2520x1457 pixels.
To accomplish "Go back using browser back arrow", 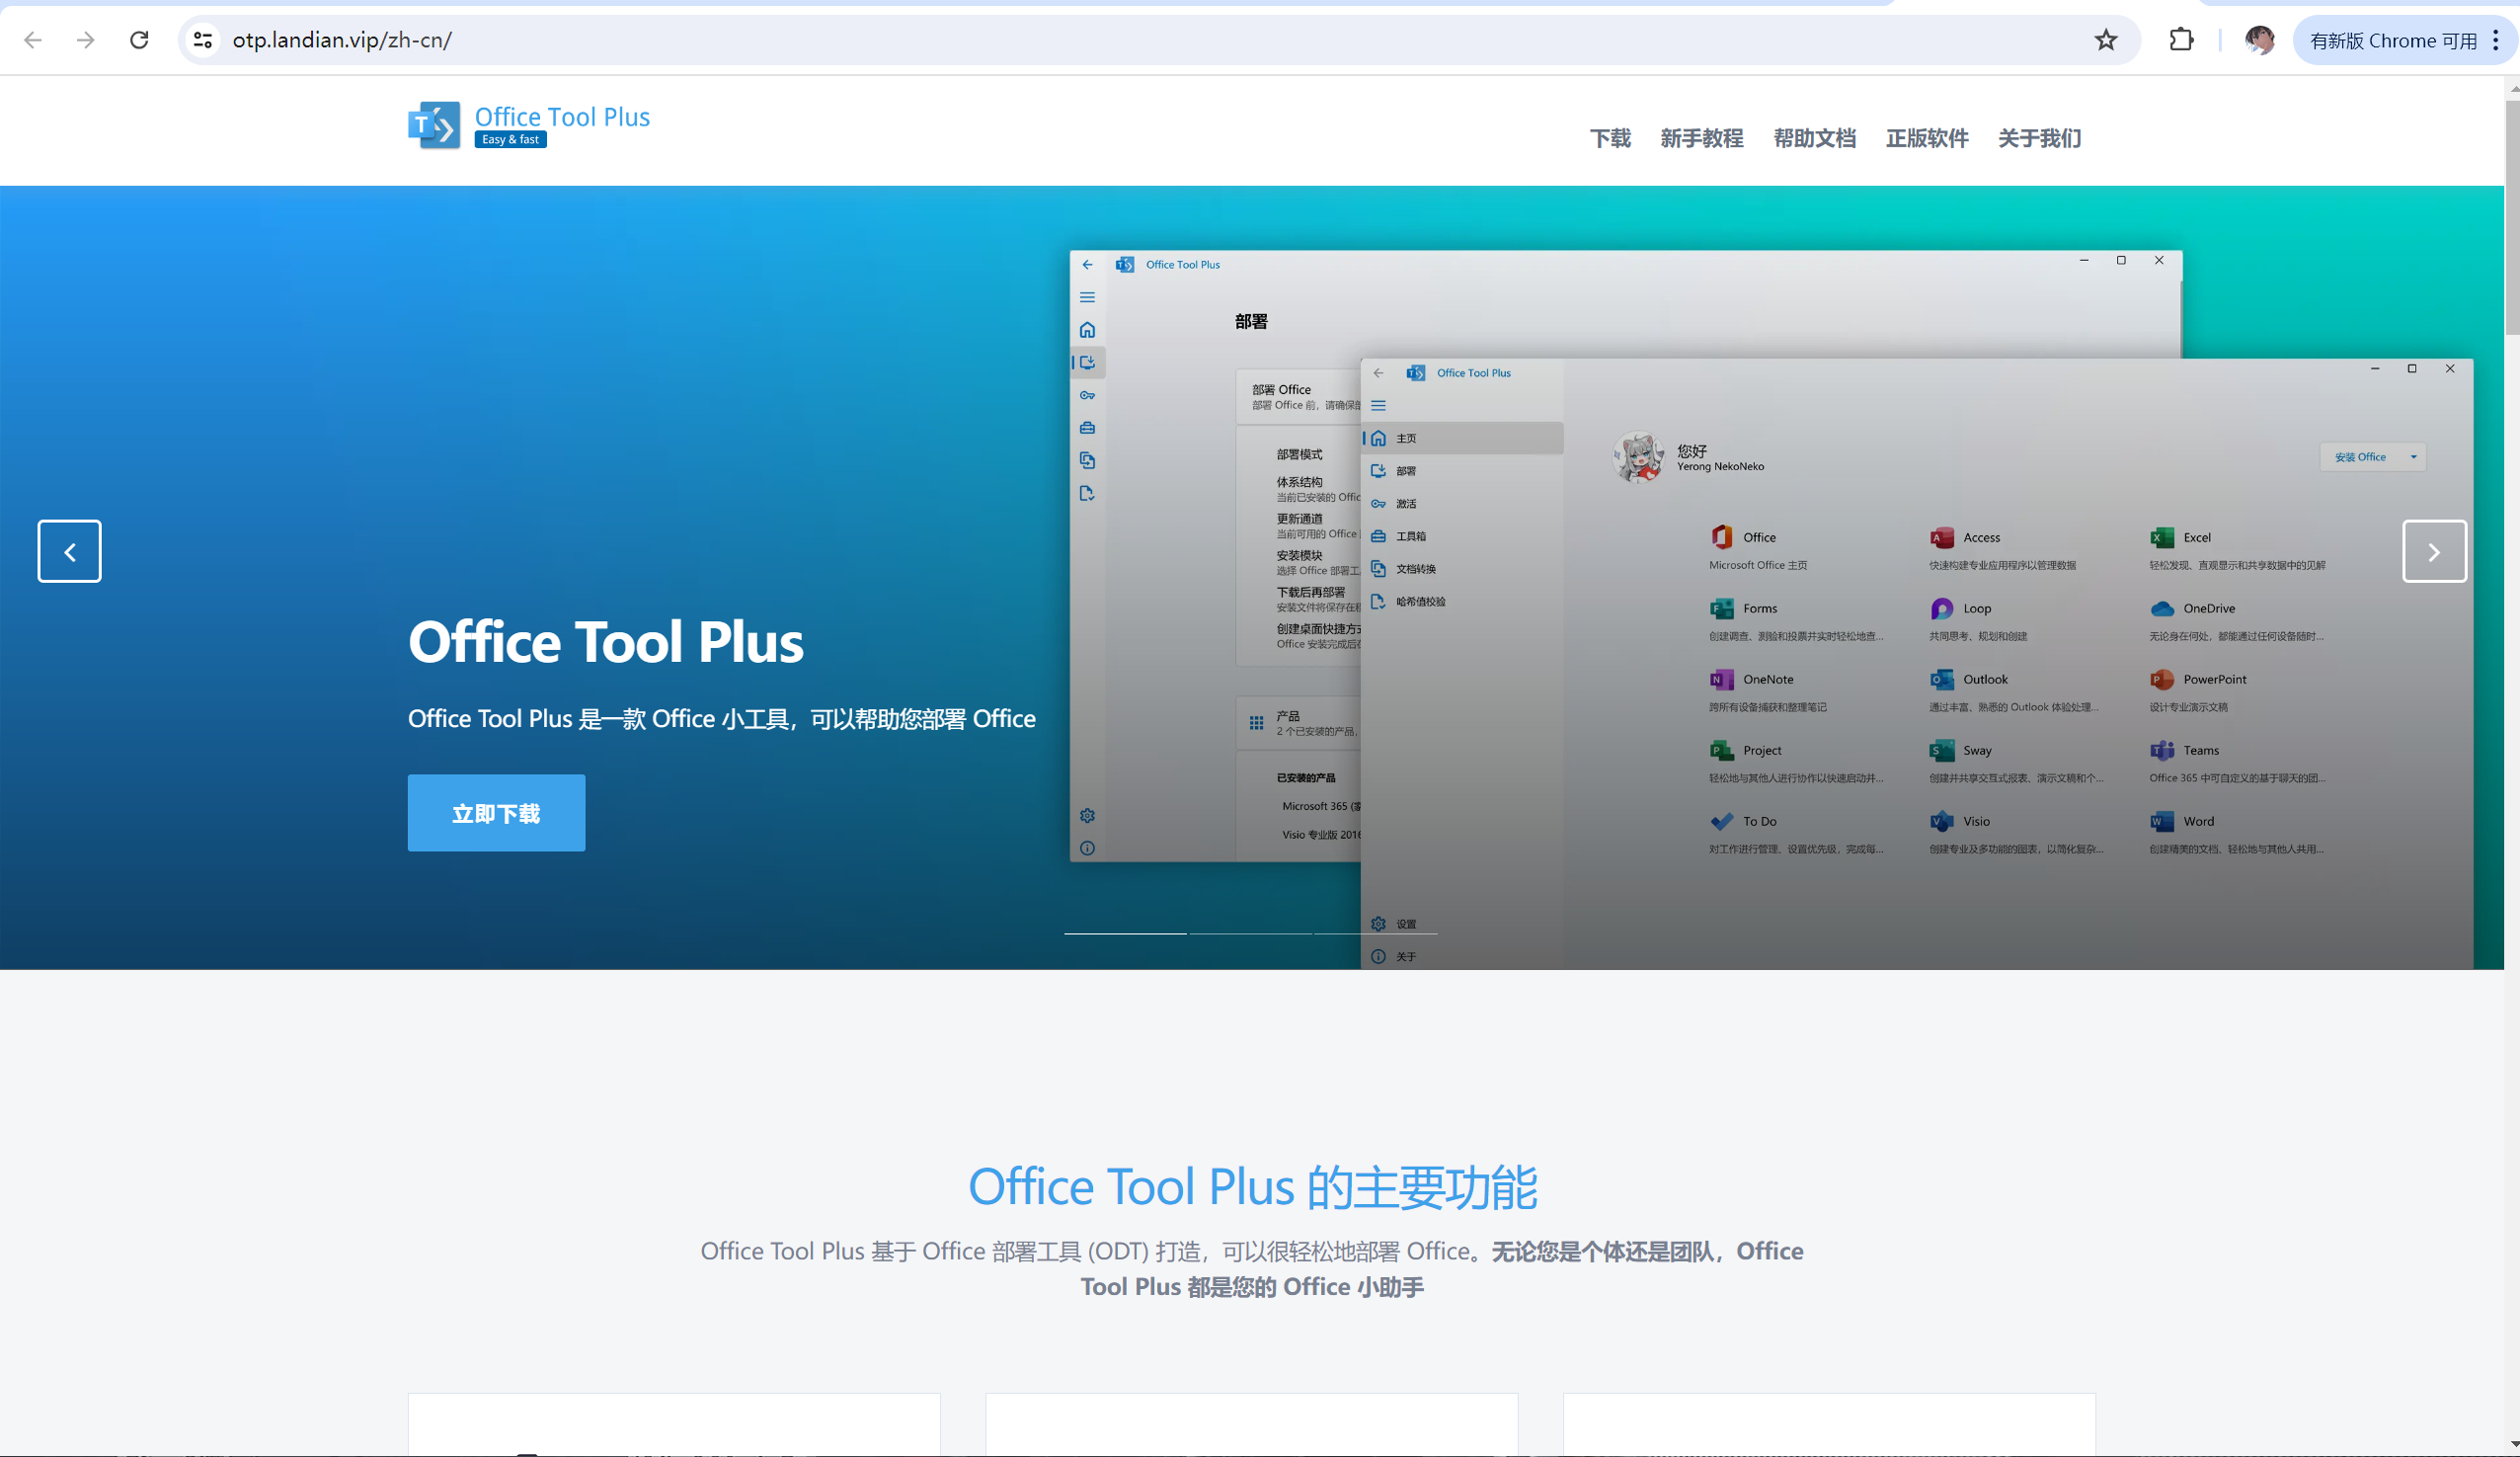I will 33,40.
